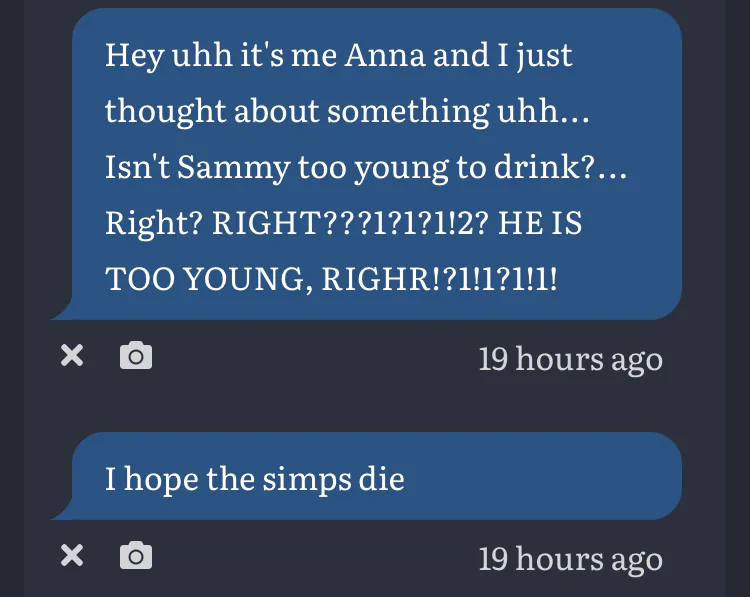The height and width of the screenshot is (597, 750).
Task: Delete the "I hope the simps die" message
Action: click(71, 556)
